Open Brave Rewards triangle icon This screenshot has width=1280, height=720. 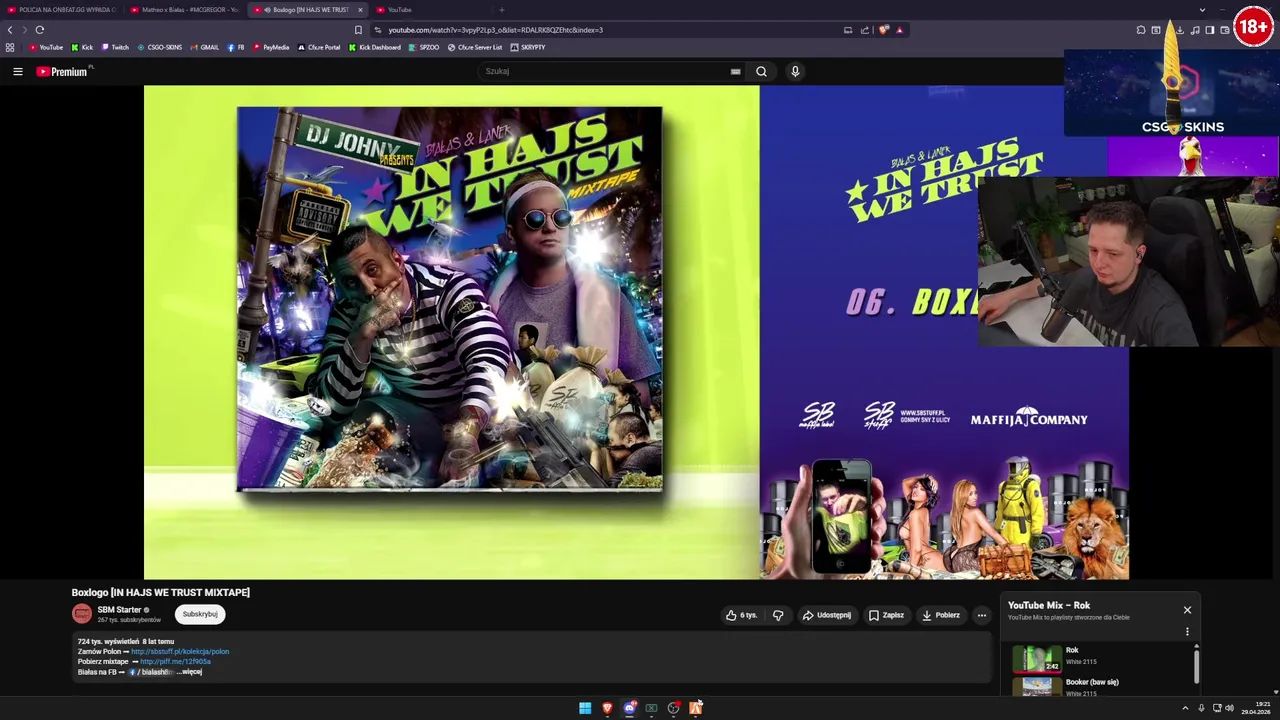899,30
